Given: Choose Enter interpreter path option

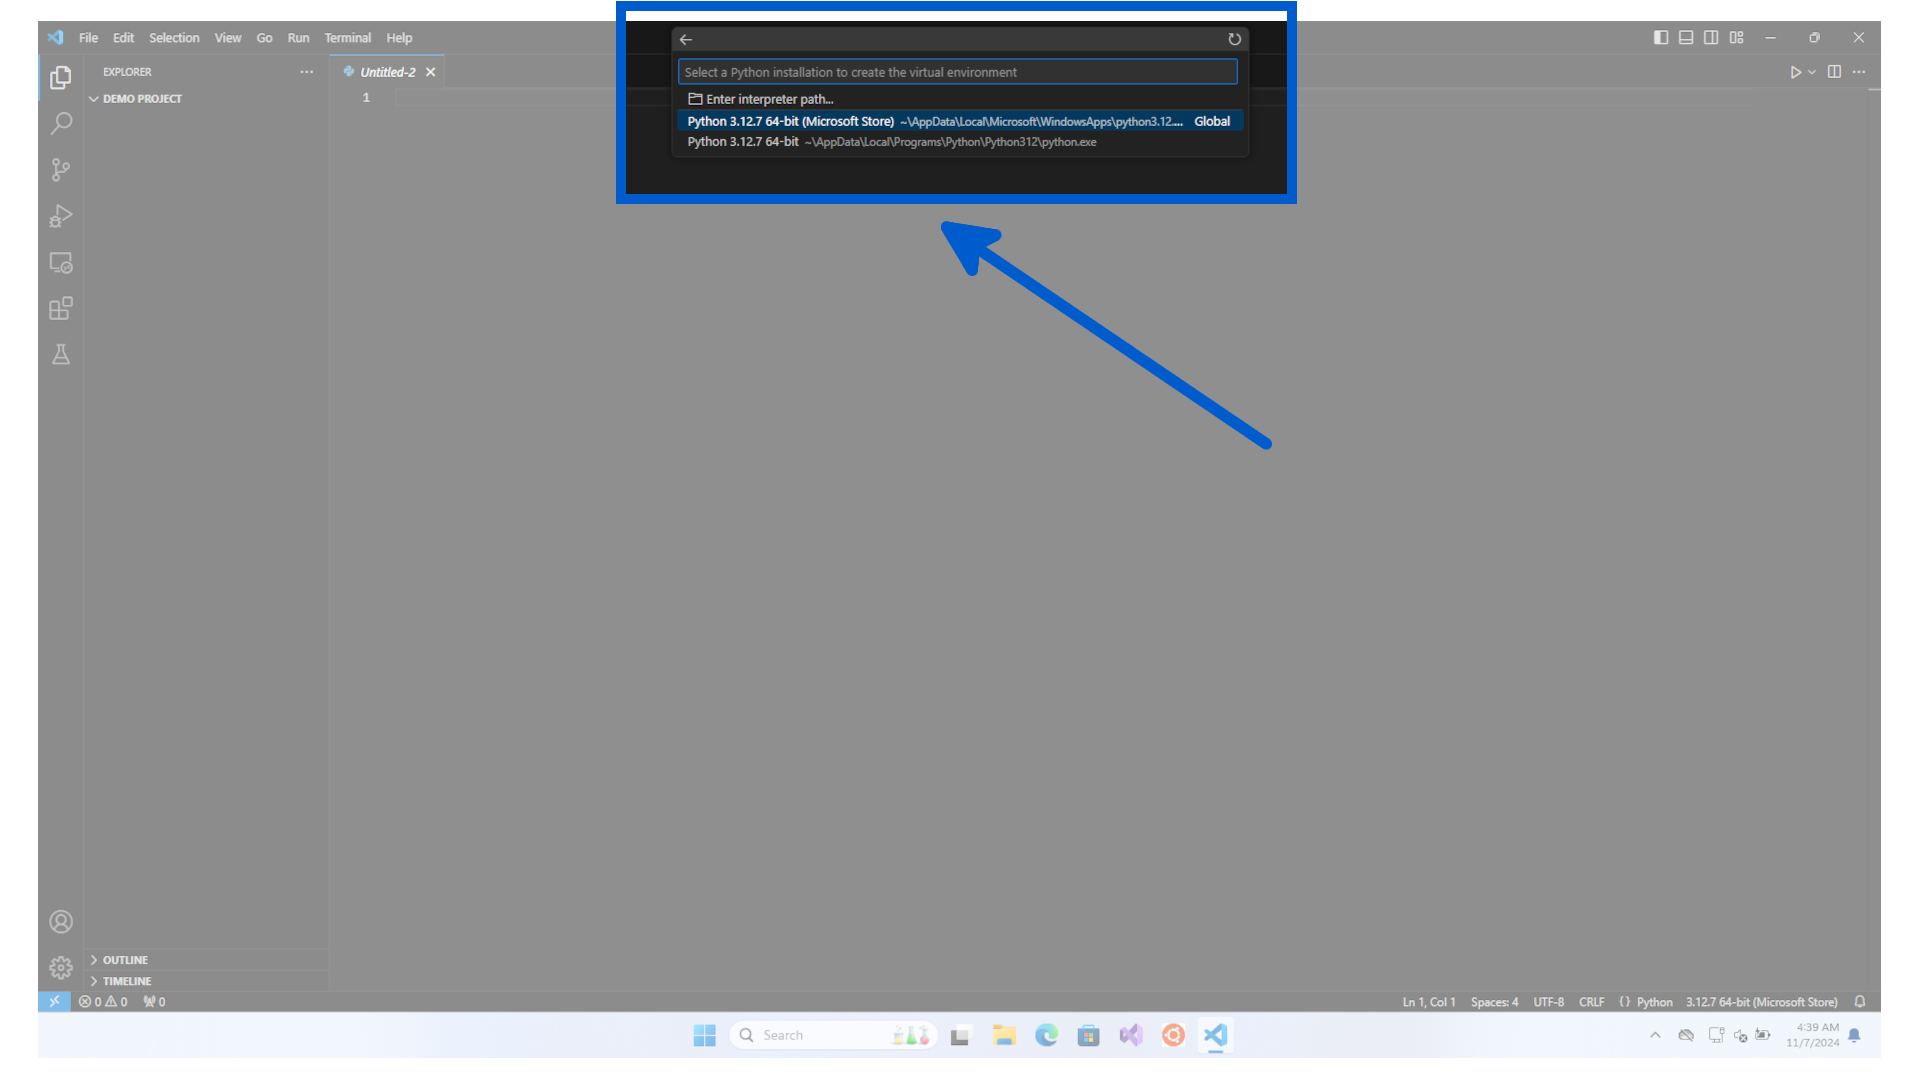Looking at the screenshot, I should [769, 98].
